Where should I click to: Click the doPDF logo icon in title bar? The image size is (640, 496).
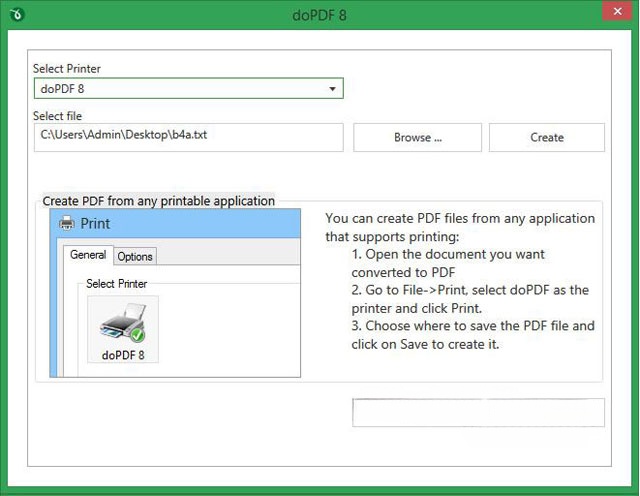click(17, 15)
